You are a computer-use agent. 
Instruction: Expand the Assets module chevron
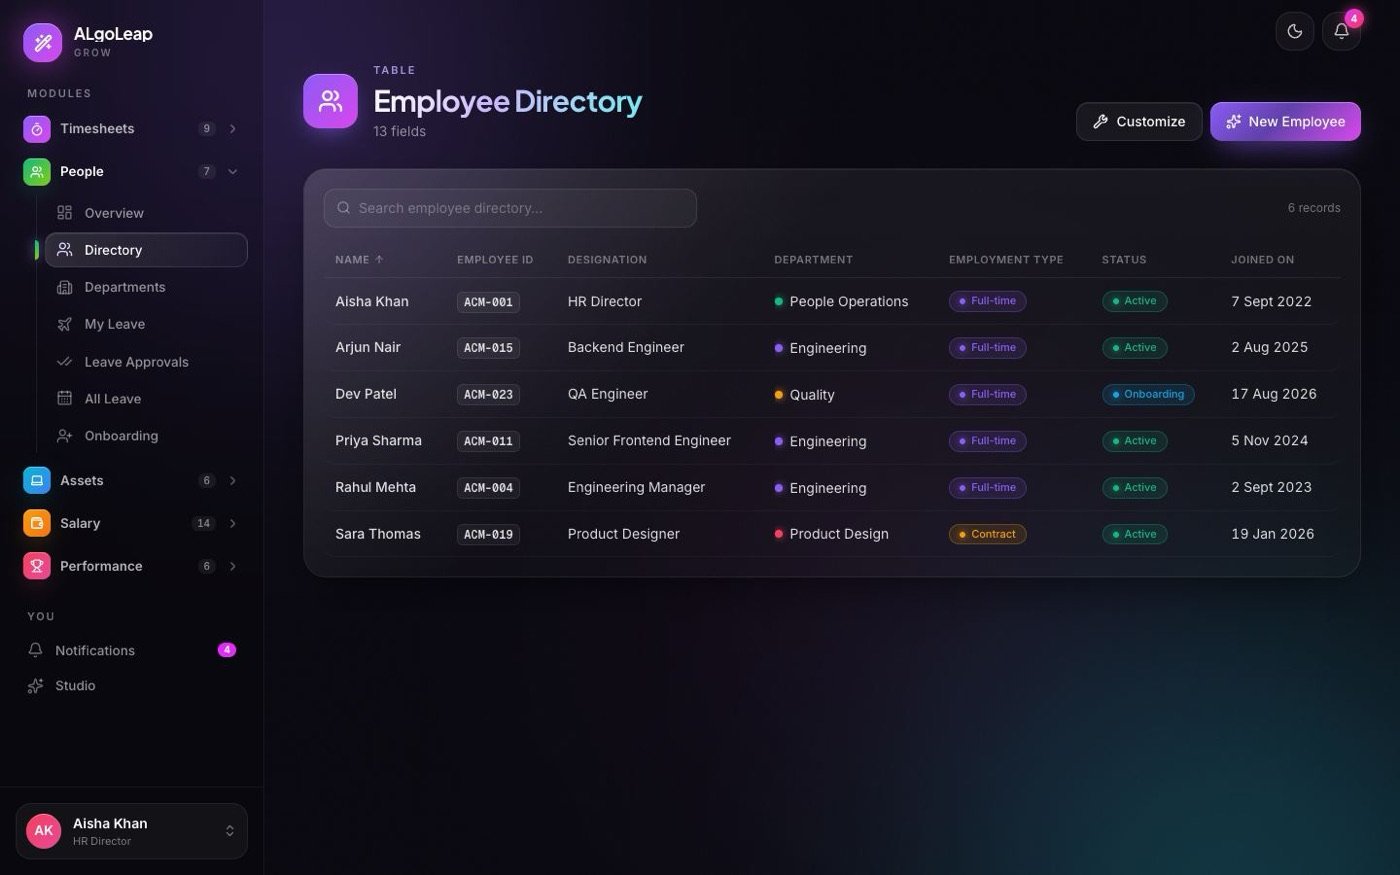click(233, 481)
